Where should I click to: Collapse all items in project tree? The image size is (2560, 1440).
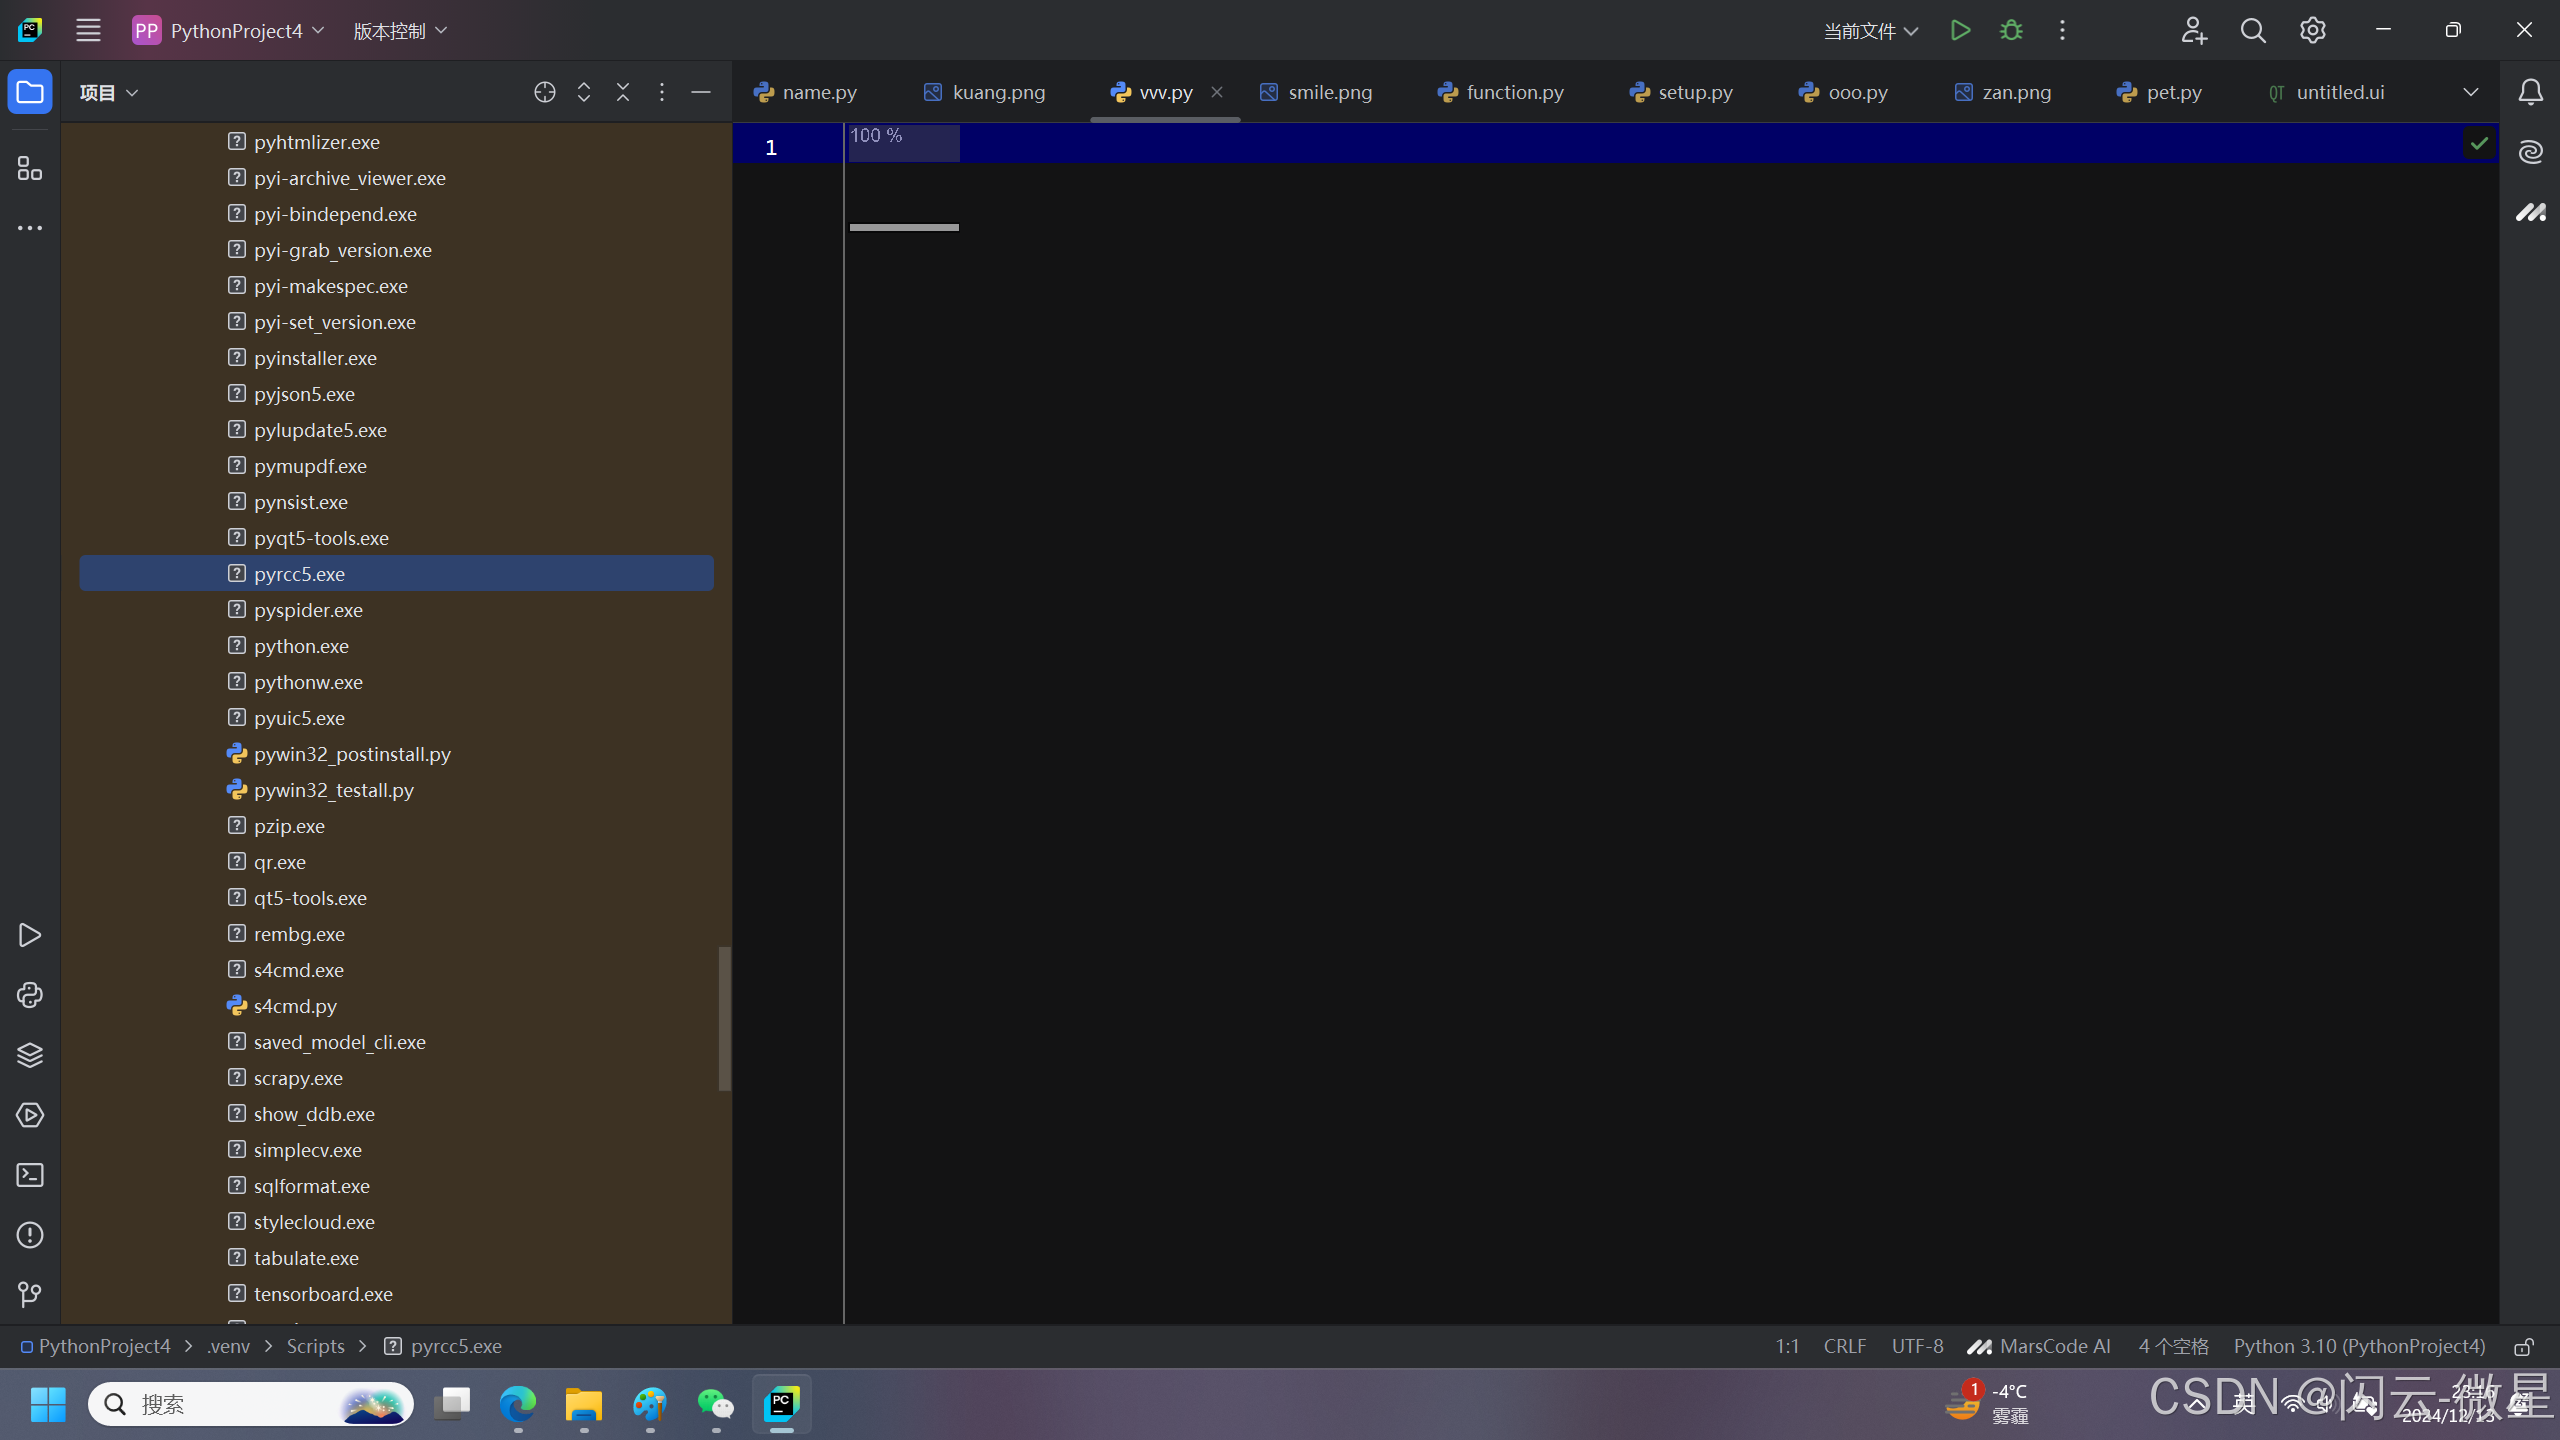[623, 92]
